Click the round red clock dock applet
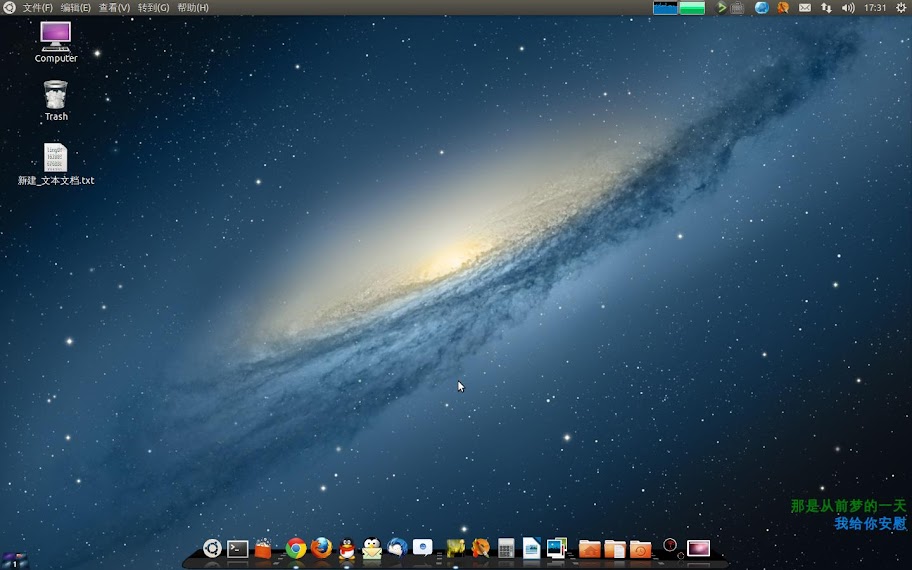 click(670, 545)
